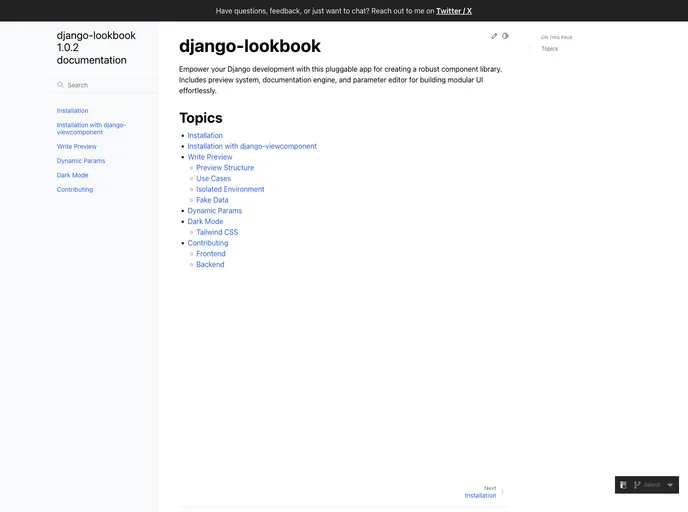Image resolution: width=688 pixels, height=512 pixels.
Task: Expand the latest version dropdown arrow
Action: pos(670,485)
